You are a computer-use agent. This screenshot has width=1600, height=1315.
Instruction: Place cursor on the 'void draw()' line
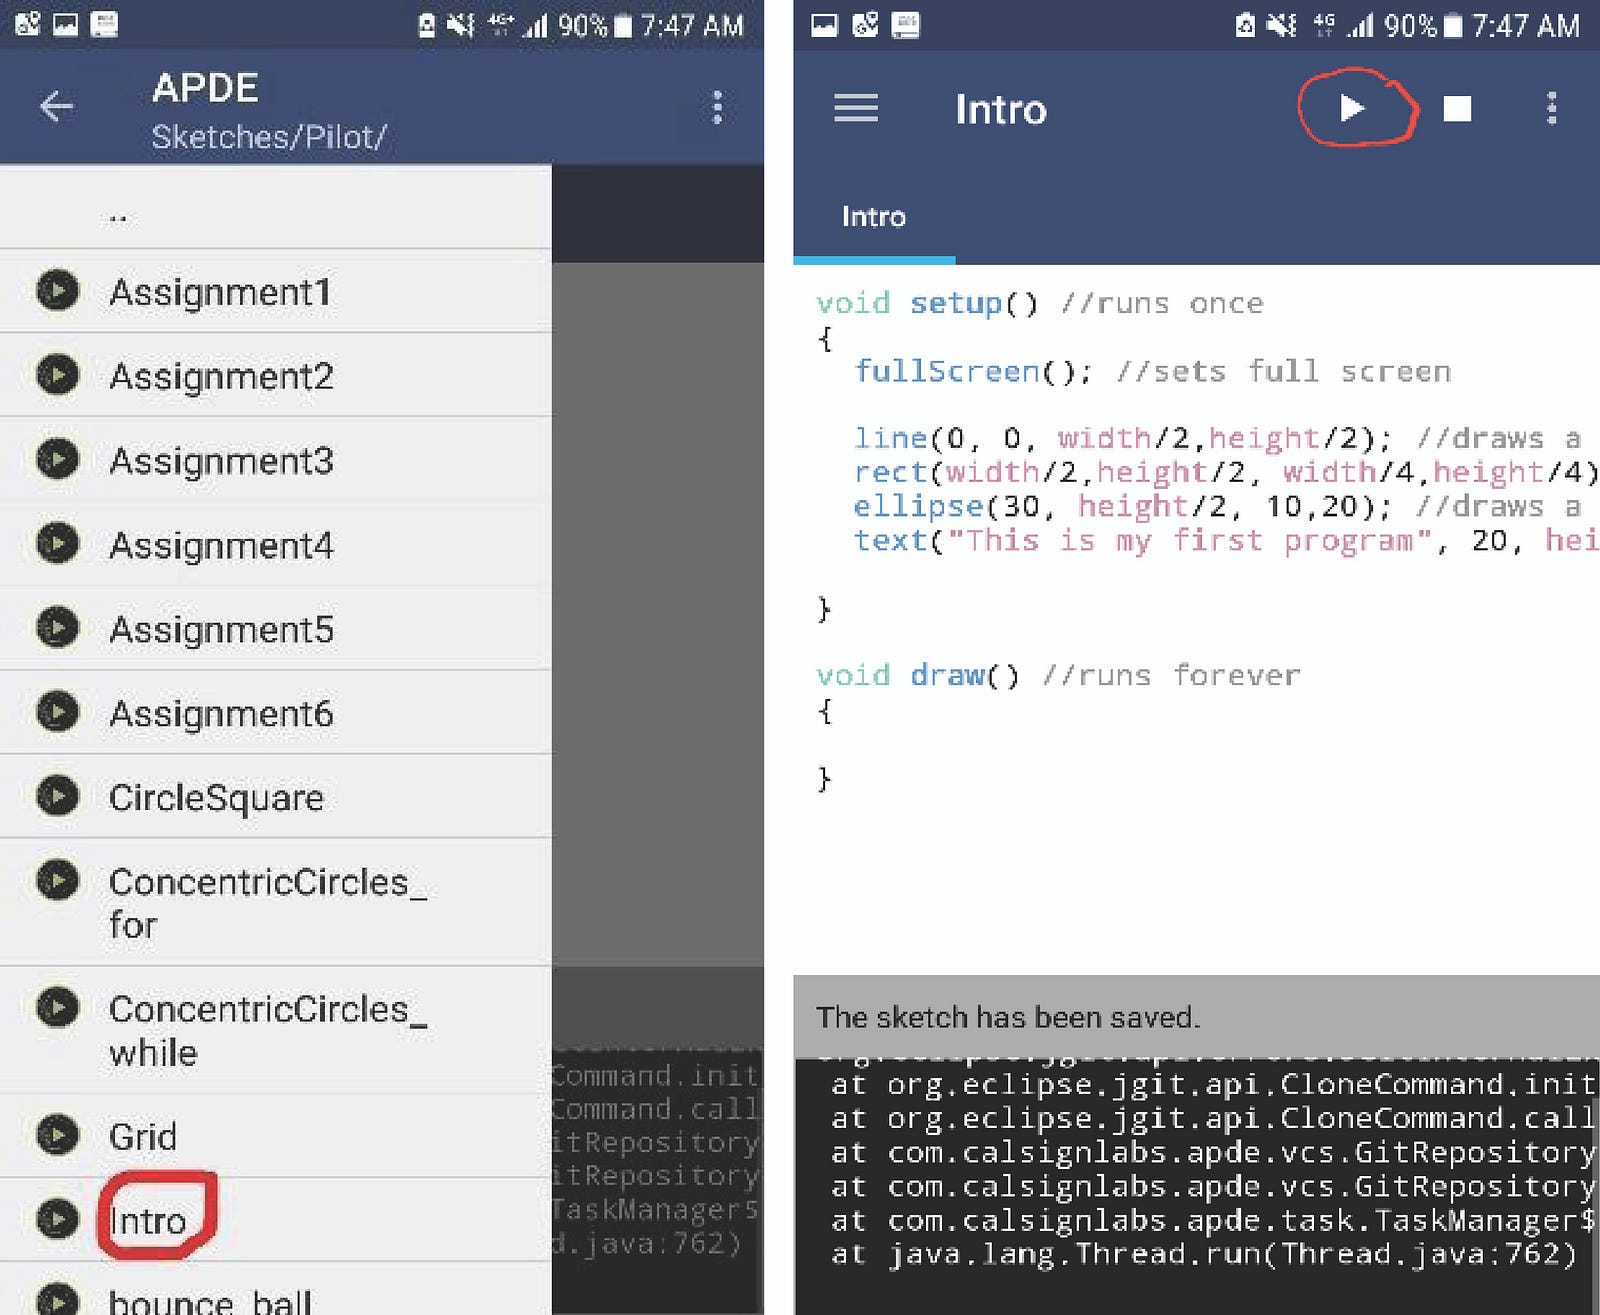click(1058, 675)
